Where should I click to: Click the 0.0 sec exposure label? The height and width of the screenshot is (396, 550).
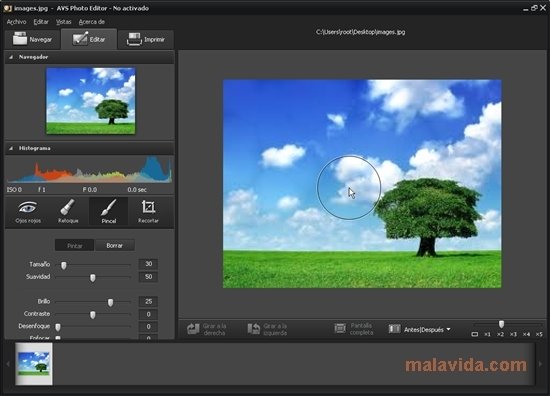pos(137,189)
